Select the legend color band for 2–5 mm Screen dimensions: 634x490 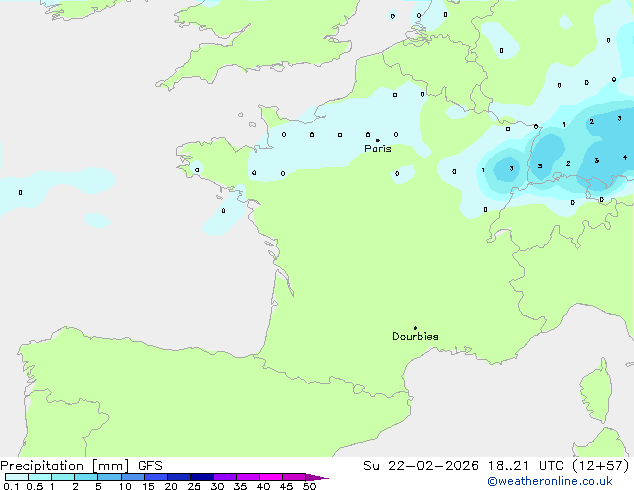click(x=86, y=477)
